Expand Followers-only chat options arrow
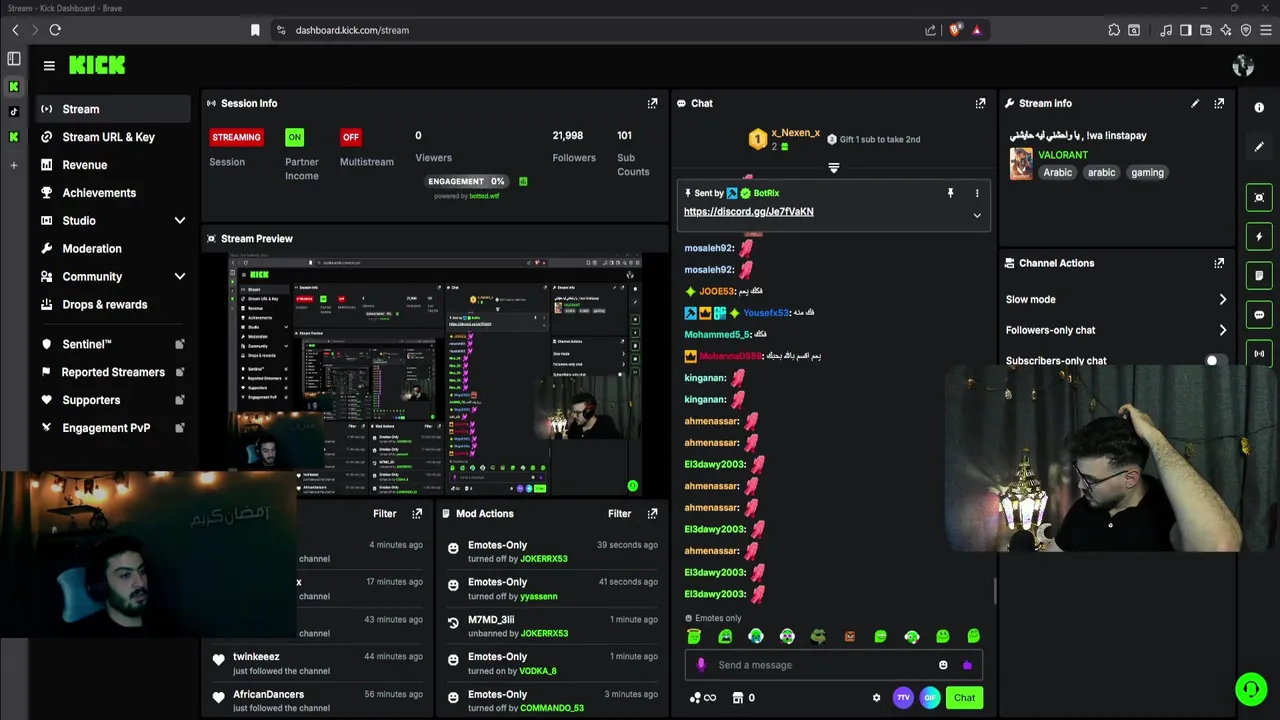 pyautogui.click(x=1222, y=330)
